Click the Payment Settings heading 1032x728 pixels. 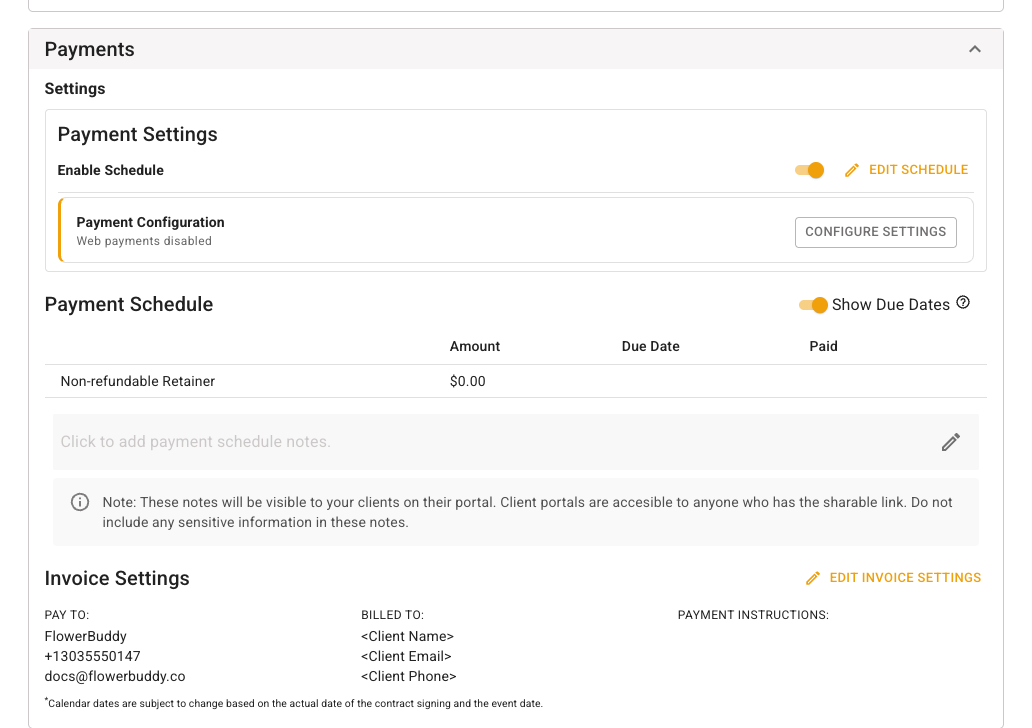point(138,134)
